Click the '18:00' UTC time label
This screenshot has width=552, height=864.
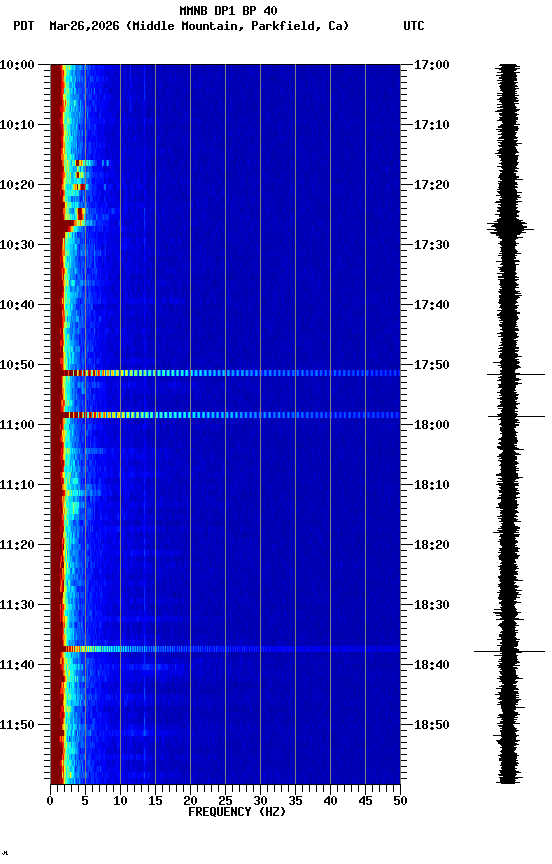click(x=432, y=425)
